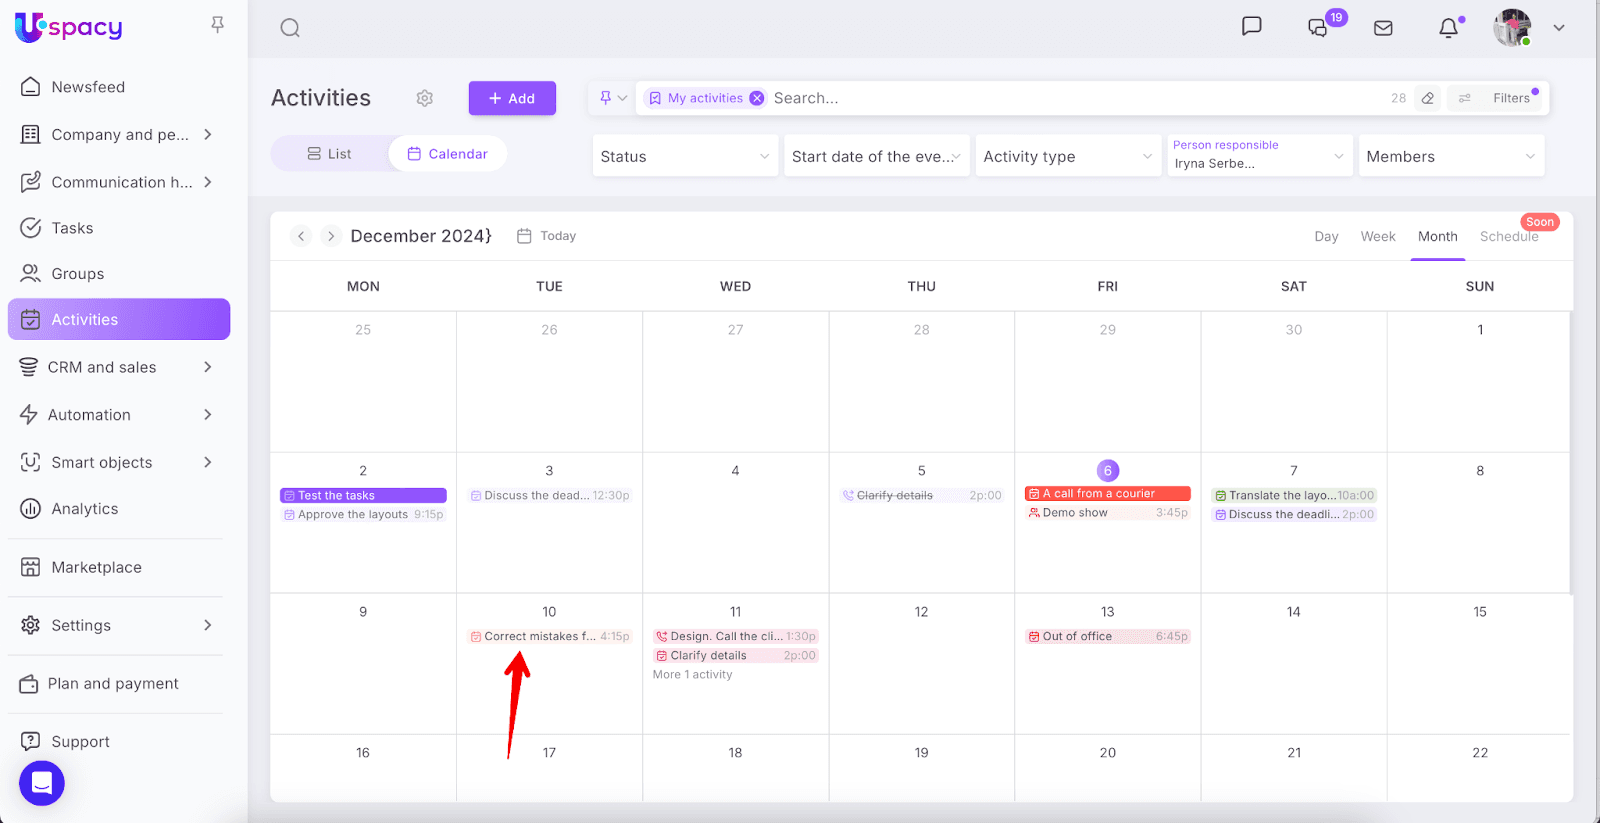Open red 'A call from a courier' event
This screenshot has height=823, width=1600.
pos(1107,494)
